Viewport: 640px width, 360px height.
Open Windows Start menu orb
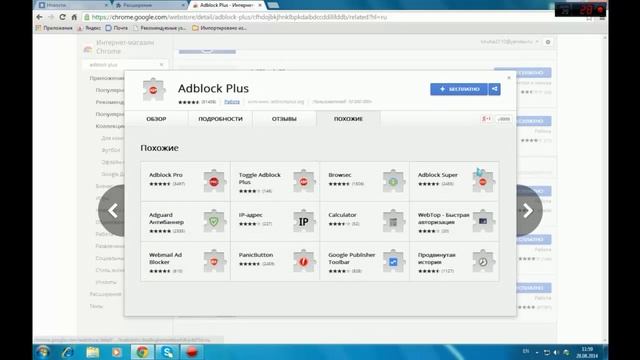pyautogui.click(x=43, y=352)
